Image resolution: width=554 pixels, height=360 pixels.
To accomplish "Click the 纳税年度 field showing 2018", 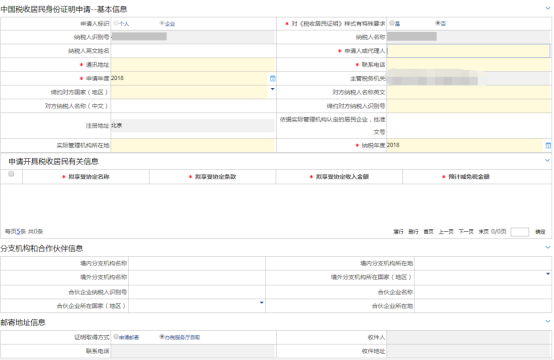I will 465,145.
